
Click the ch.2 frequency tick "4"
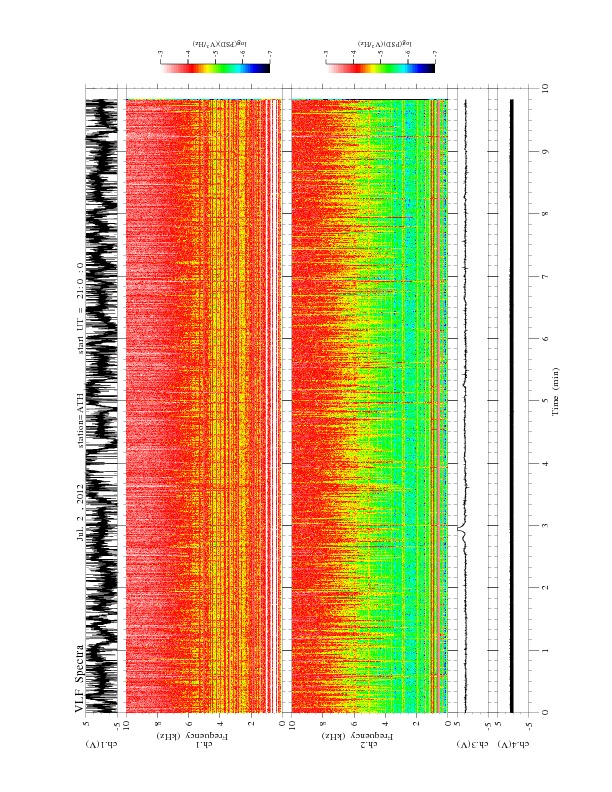(x=385, y=723)
